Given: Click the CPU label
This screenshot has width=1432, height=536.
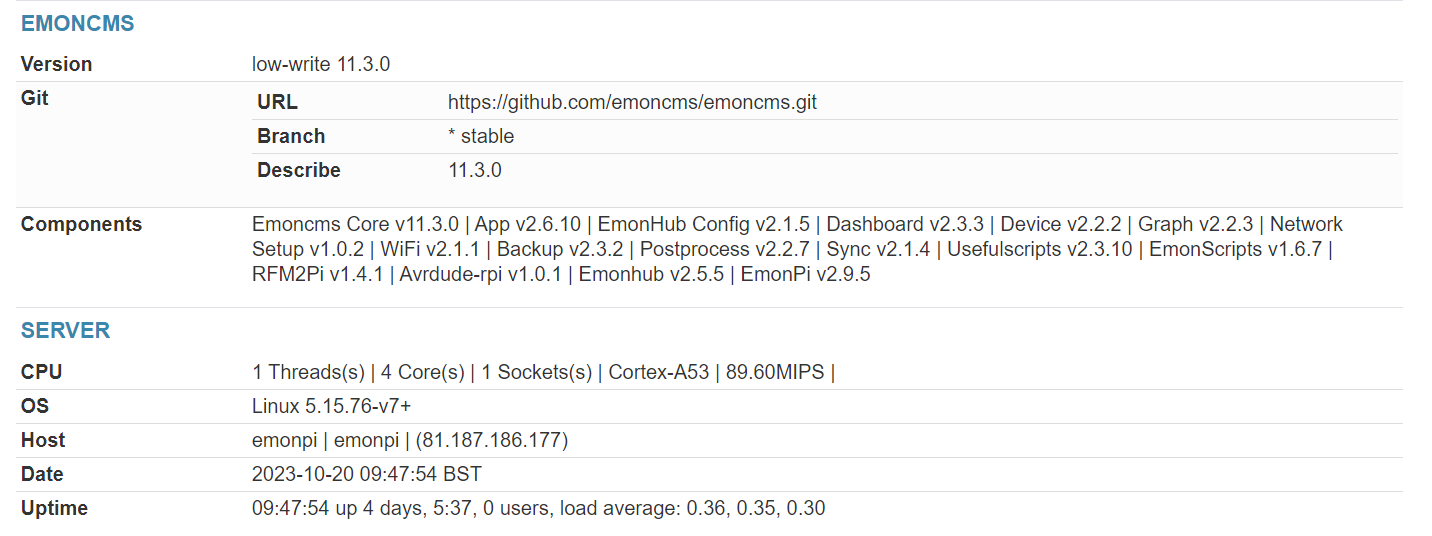Looking at the screenshot, I should tap(41, 372).
